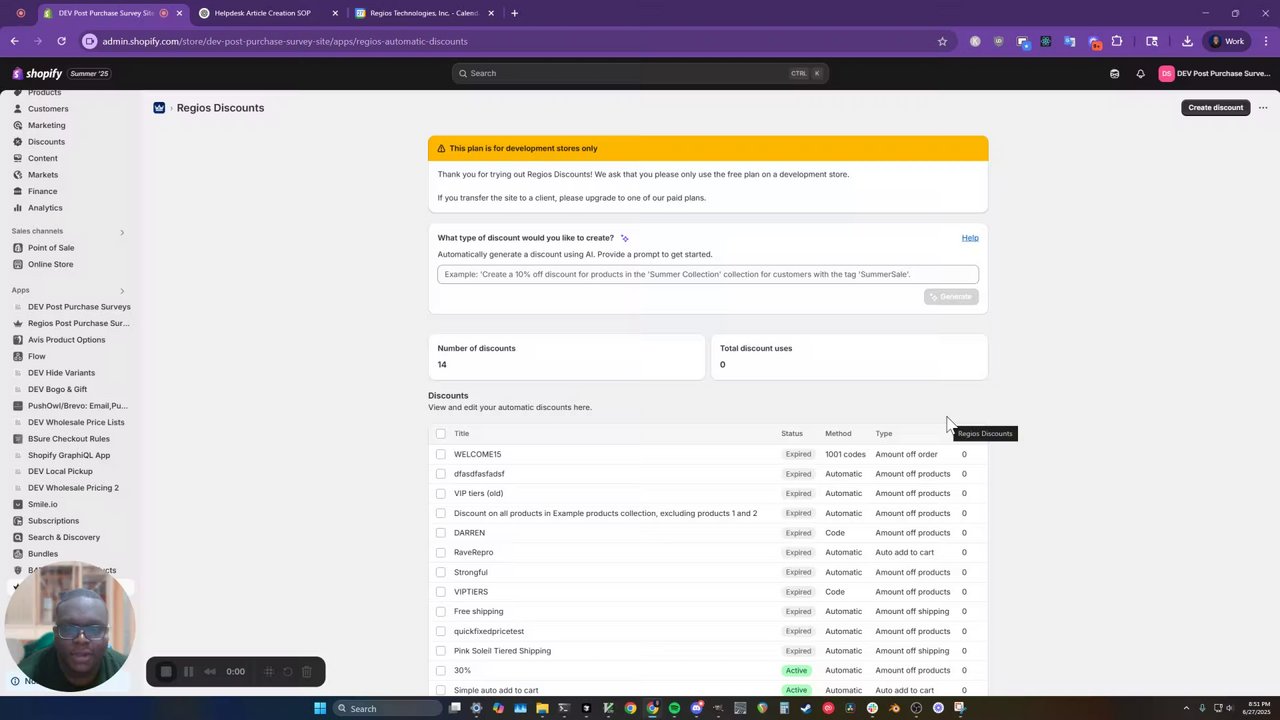Open the BSure Checkout Rules app
1280x720 pixels.
coord(69,439)
